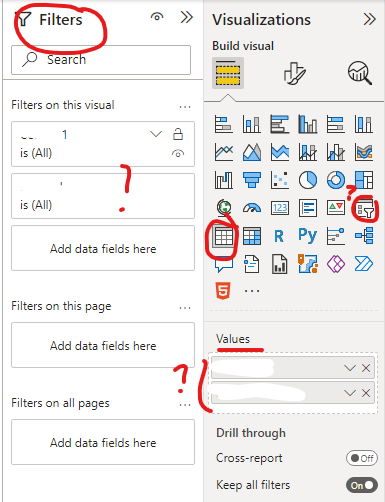This screenshot has height=502, width=385.
Task: Add a Donut chart visual
Action: pos(336,180)
